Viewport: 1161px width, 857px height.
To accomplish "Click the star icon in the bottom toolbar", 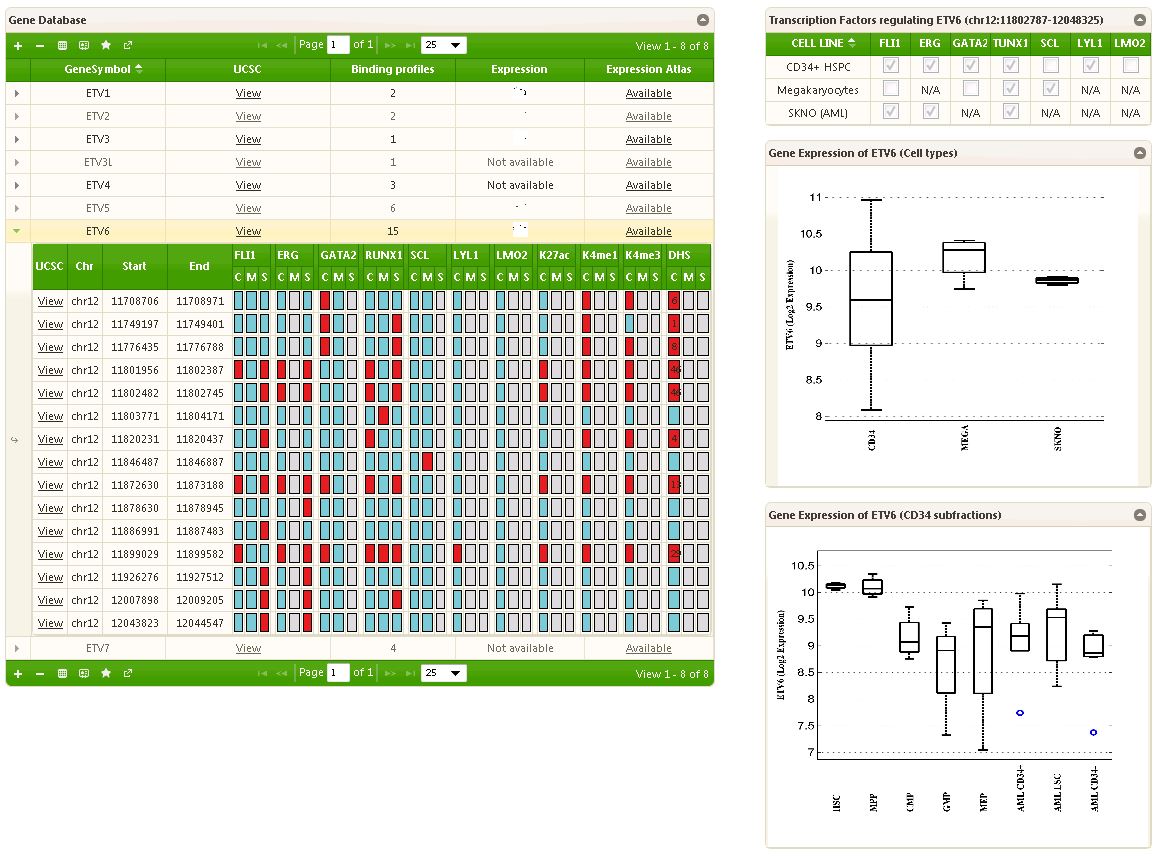I will (106, 674).
